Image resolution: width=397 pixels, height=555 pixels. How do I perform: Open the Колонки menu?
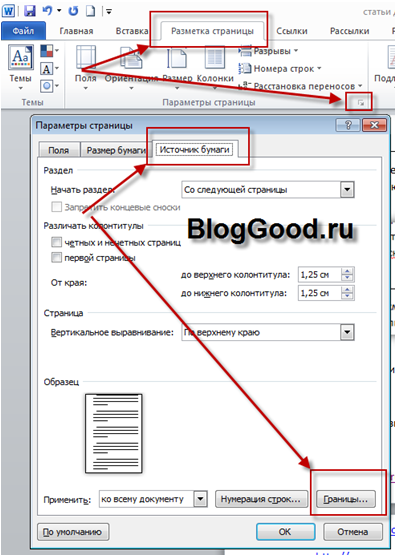[x=215, y=67]
